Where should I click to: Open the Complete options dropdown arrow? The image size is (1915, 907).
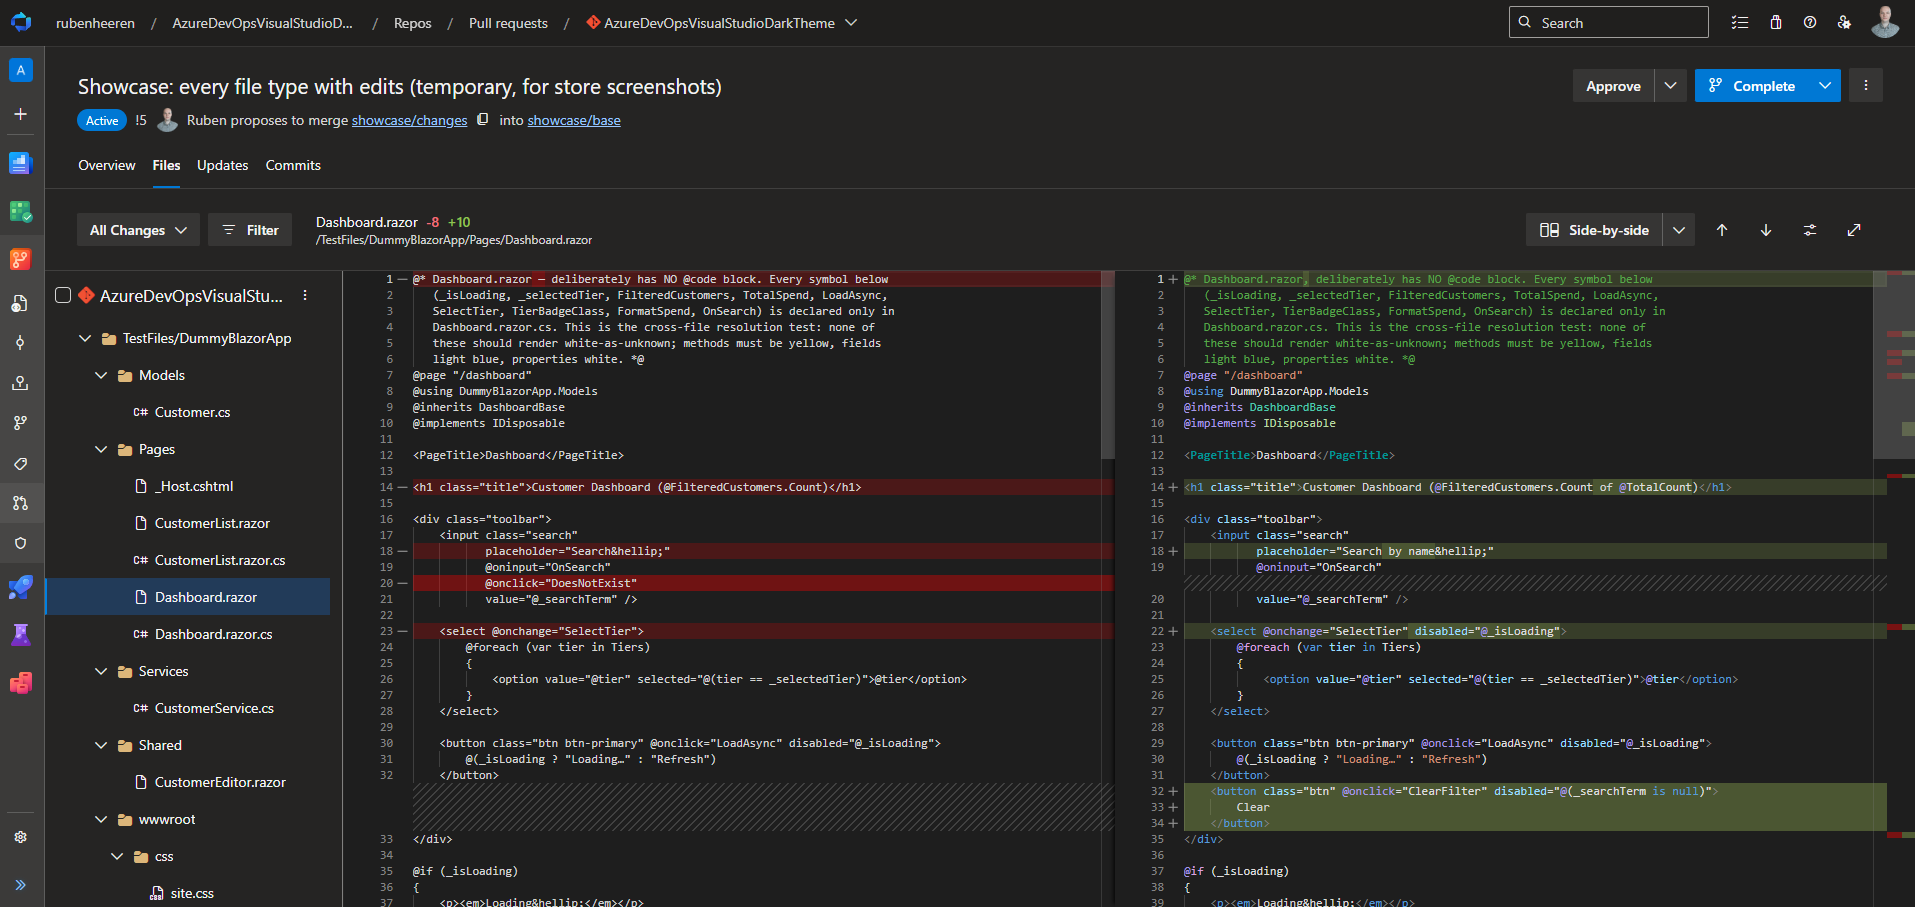1825,86
